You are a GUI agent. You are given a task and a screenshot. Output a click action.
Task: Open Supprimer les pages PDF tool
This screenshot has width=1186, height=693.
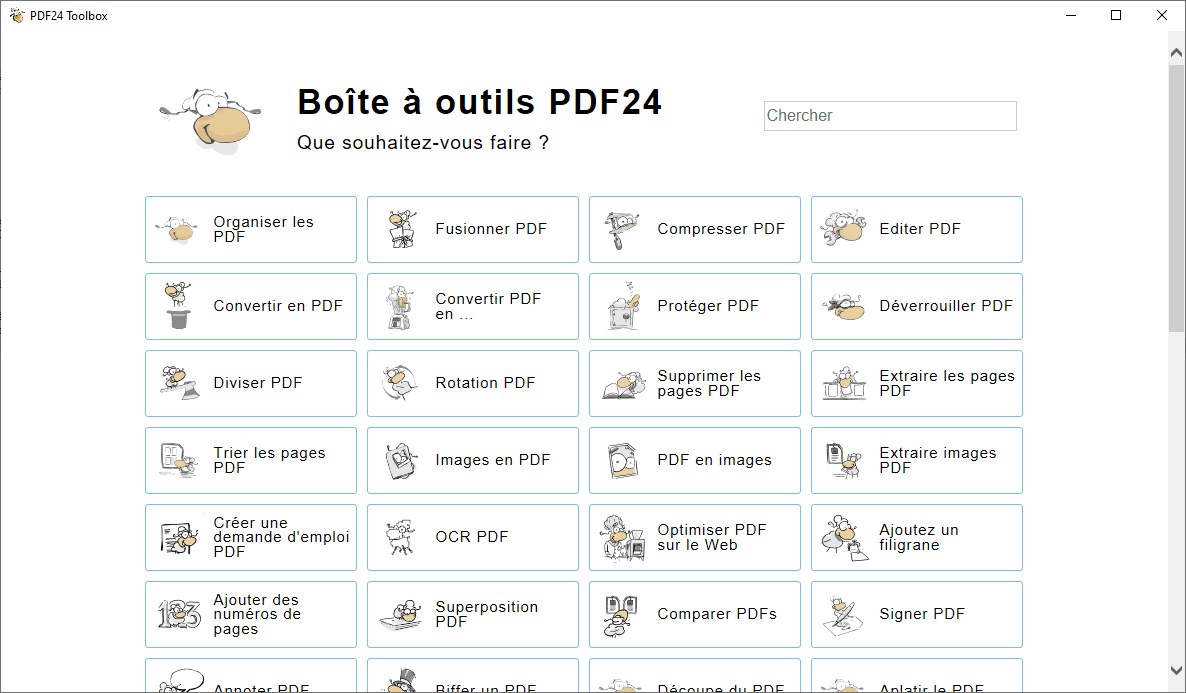pos(694,384)
